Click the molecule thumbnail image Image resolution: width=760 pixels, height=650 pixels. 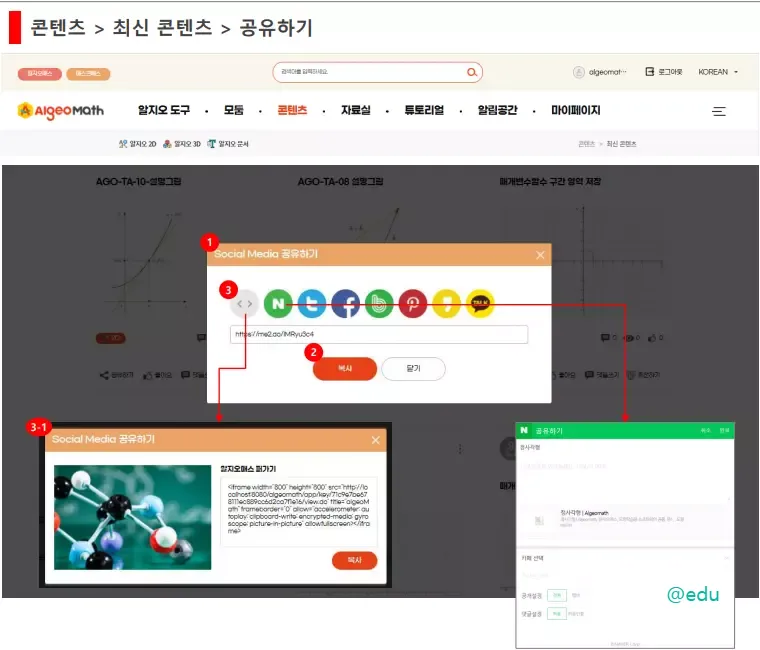tap(133, 517)
